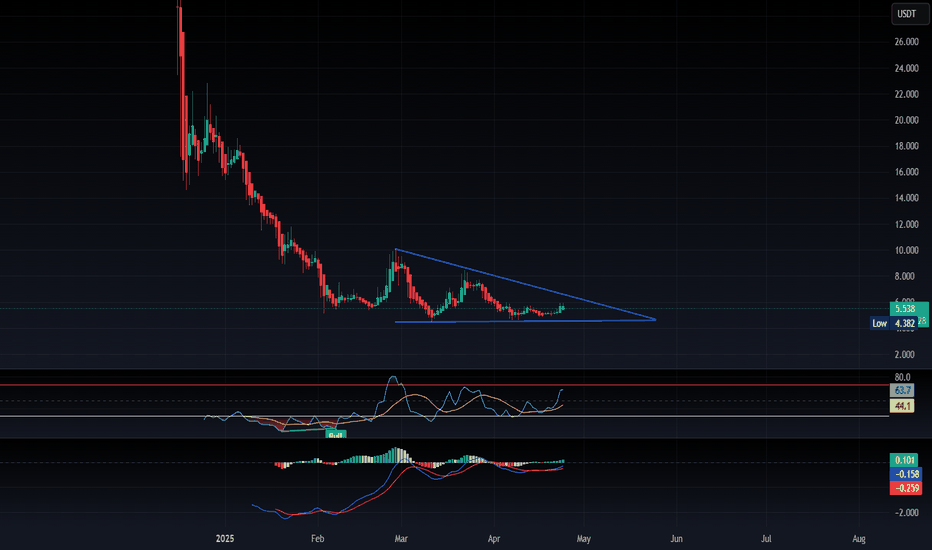Screen dimensions: 932x550
Task: Click the MACD histogram value 0.101
Action: click(x=903, y=460)
